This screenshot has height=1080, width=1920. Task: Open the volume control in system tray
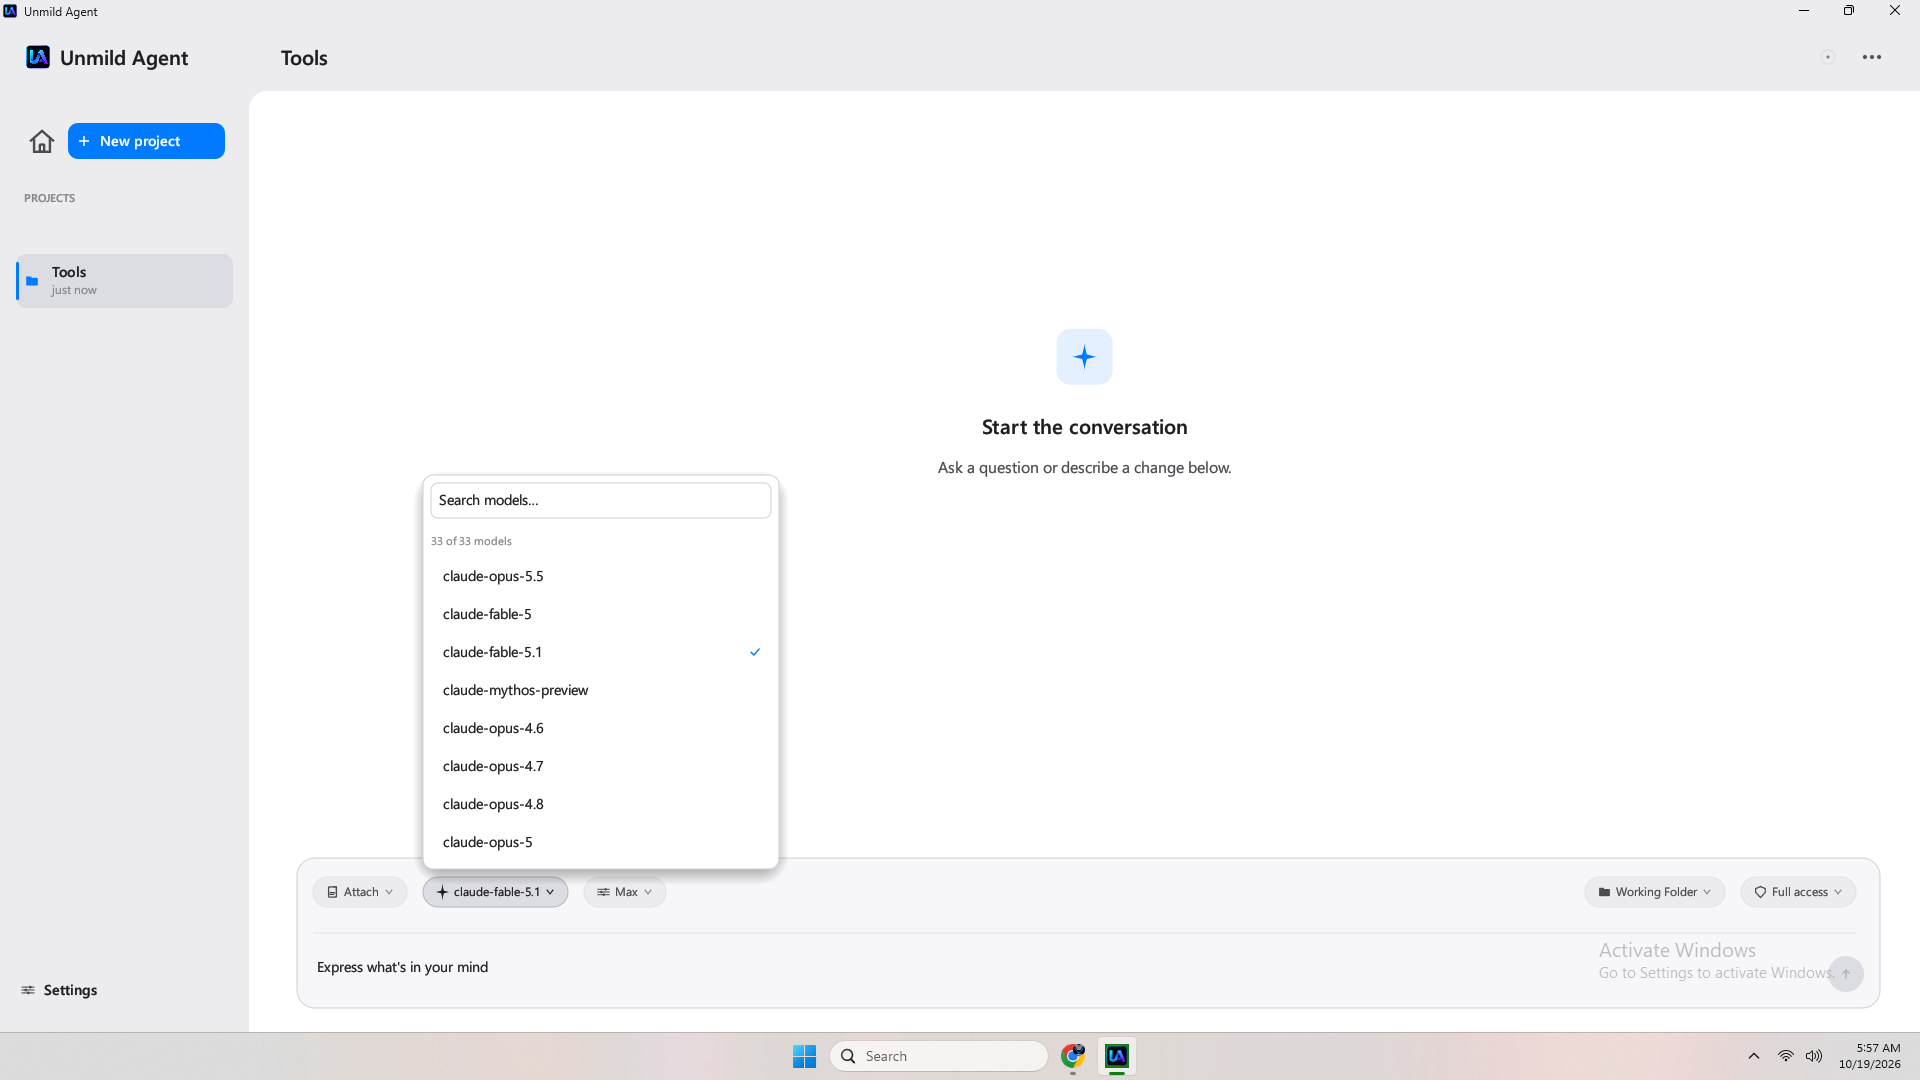tap(1814, 1056)
